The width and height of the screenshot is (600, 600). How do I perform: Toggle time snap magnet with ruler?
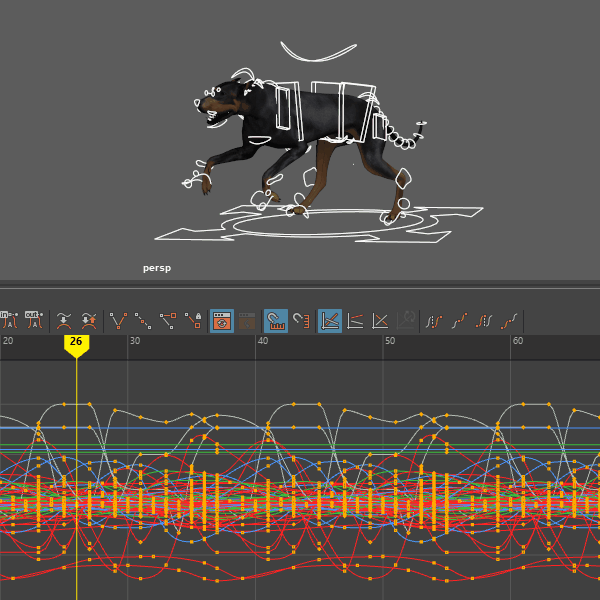point(276,321)
